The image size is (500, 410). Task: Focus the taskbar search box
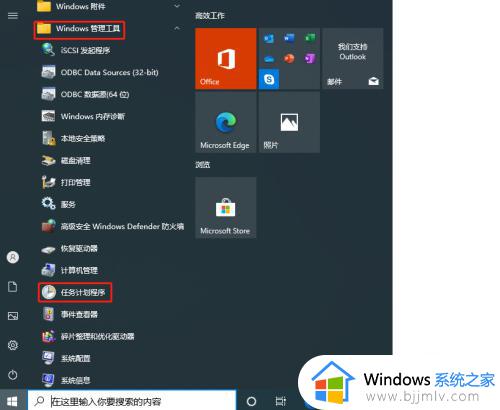coord(132,401)
